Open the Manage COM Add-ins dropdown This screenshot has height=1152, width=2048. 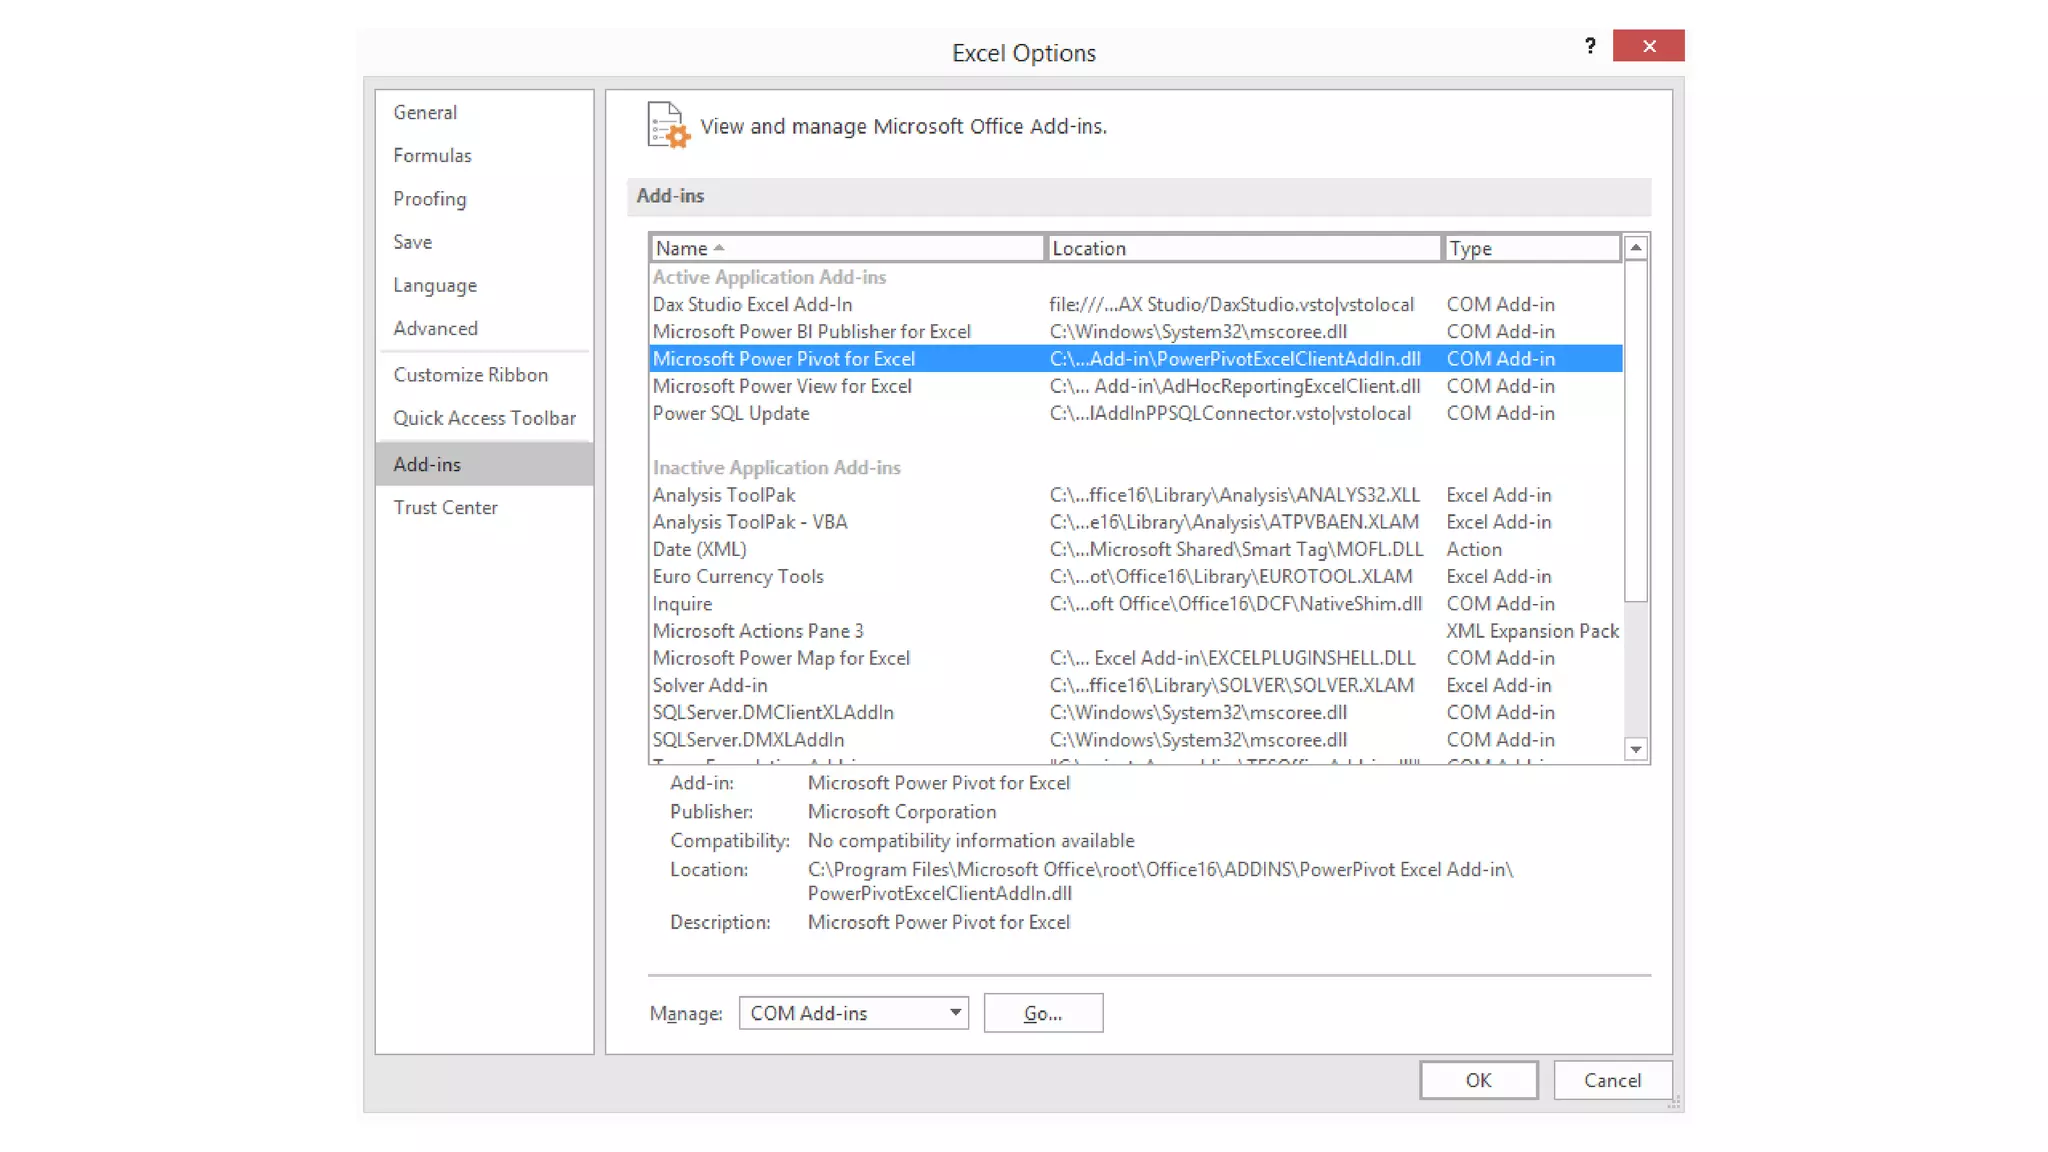pyautogui.click(x=853, y=1013)
